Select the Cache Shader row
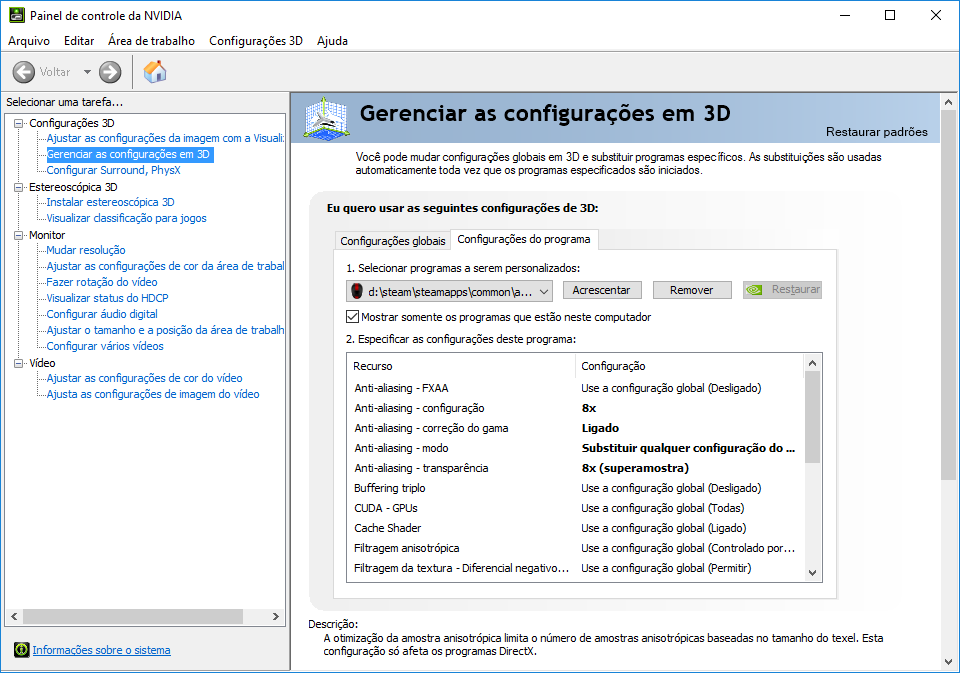960x673 pixels. (x=576, y=528)
